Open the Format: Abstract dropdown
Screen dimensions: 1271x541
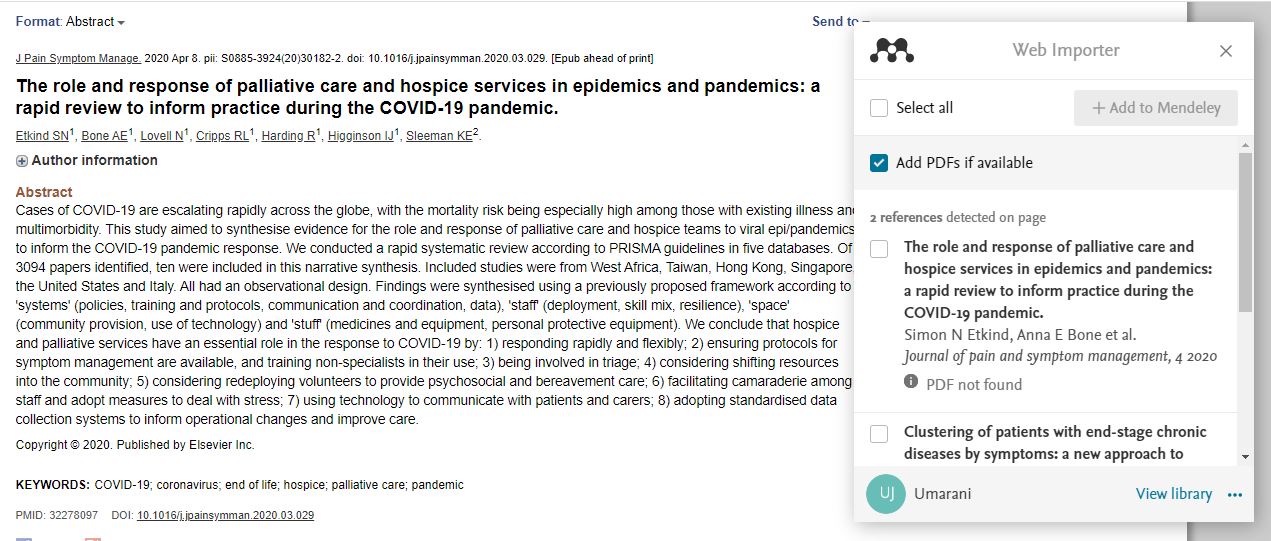71,22
